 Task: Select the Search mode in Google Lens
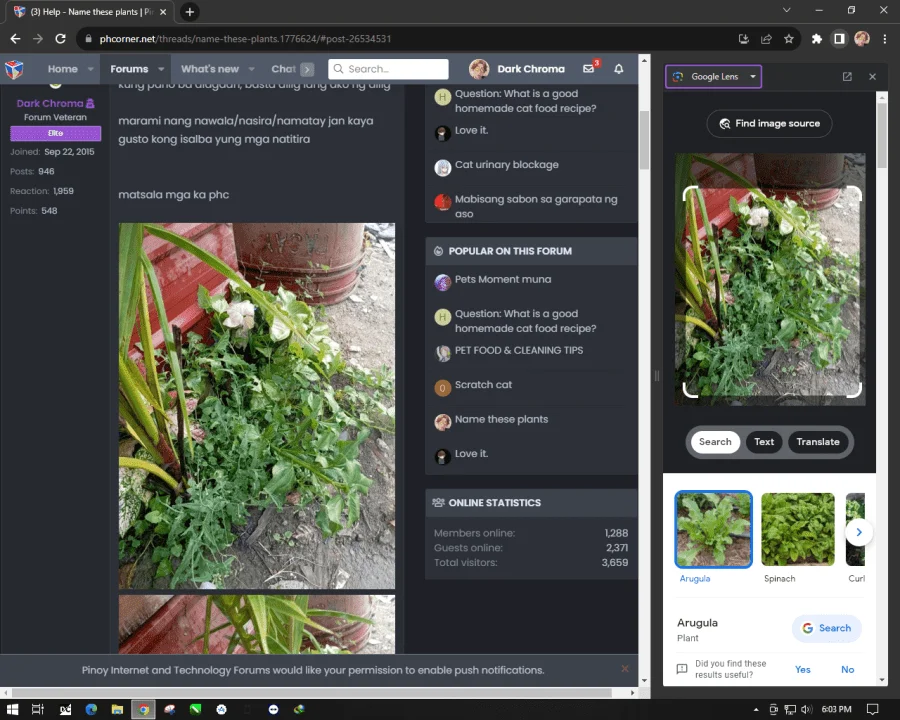point(715,442)
